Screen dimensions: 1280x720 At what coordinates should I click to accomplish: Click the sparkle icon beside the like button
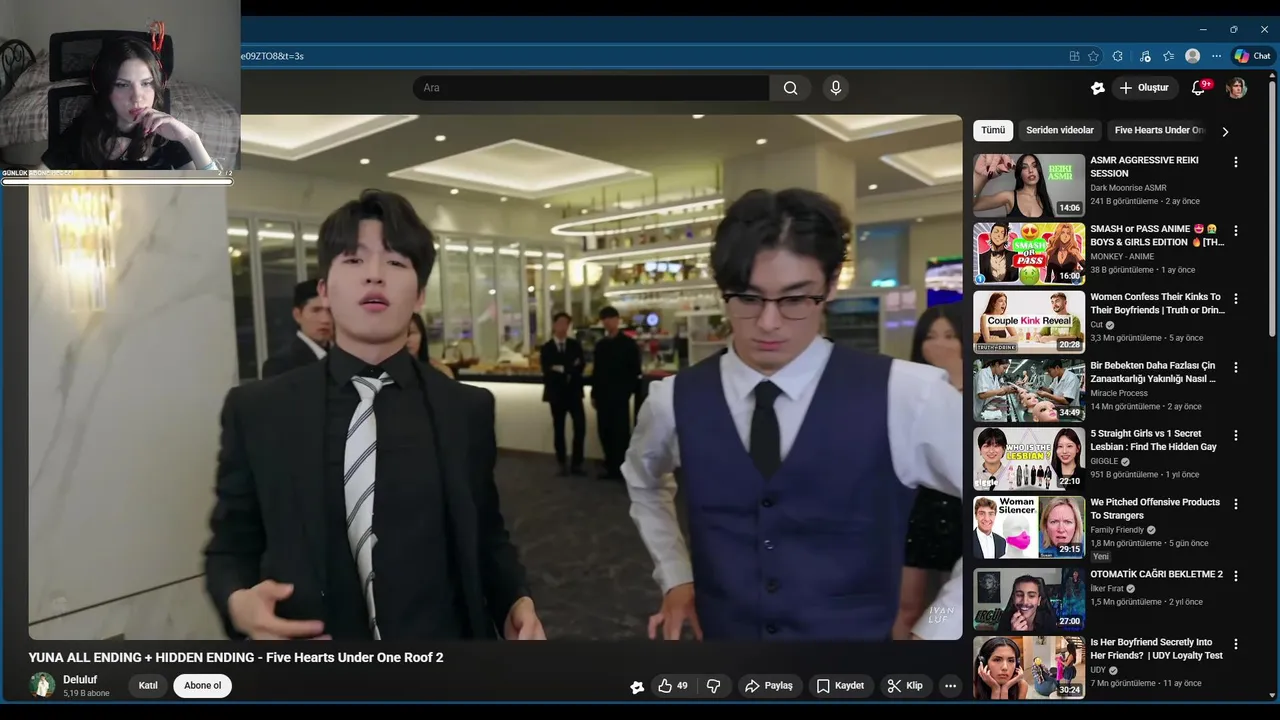tap(637, 686)
